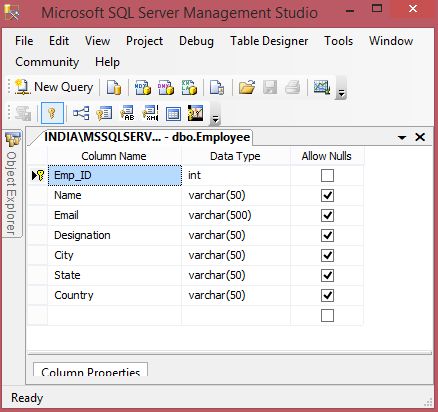Click the Manage Check Constraints icon
Screen dimensions: 438x412
[173, 114]
